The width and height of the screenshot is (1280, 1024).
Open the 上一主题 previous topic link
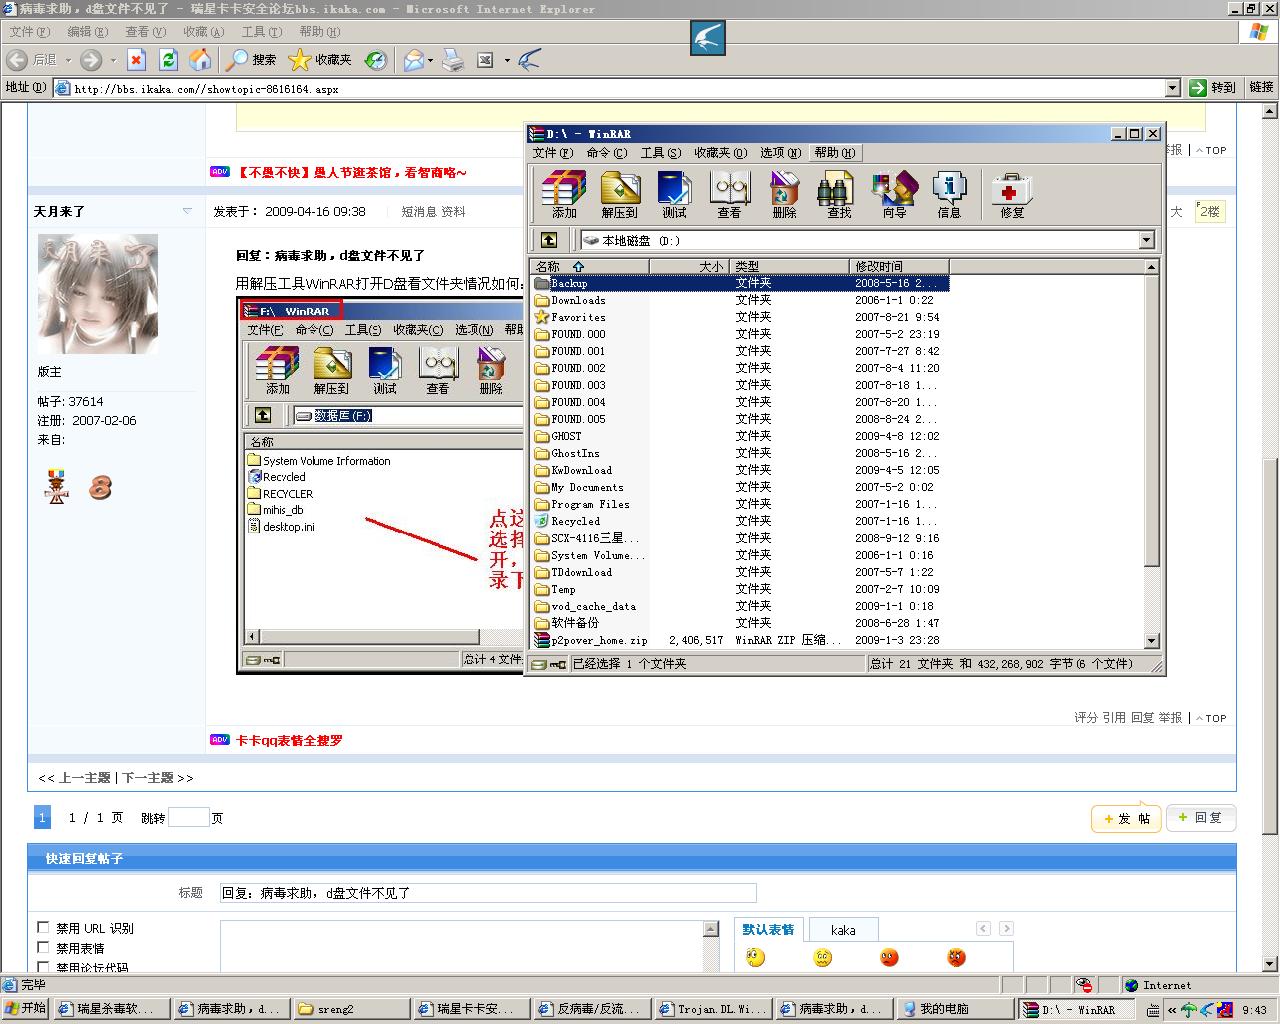(85, 777)
